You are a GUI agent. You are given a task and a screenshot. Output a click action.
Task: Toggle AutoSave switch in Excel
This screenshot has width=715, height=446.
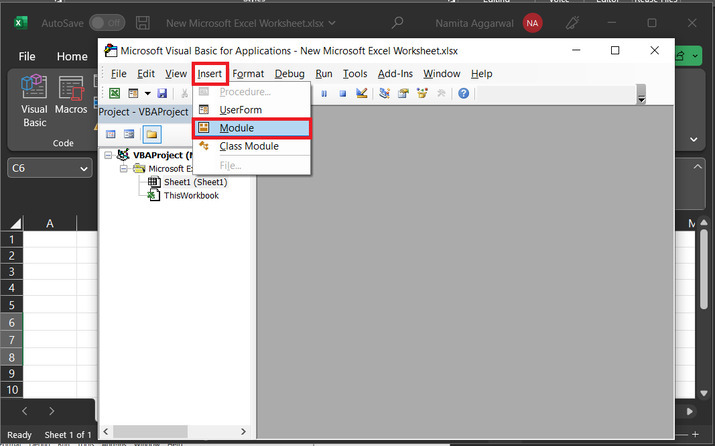[x=107, y=23]
